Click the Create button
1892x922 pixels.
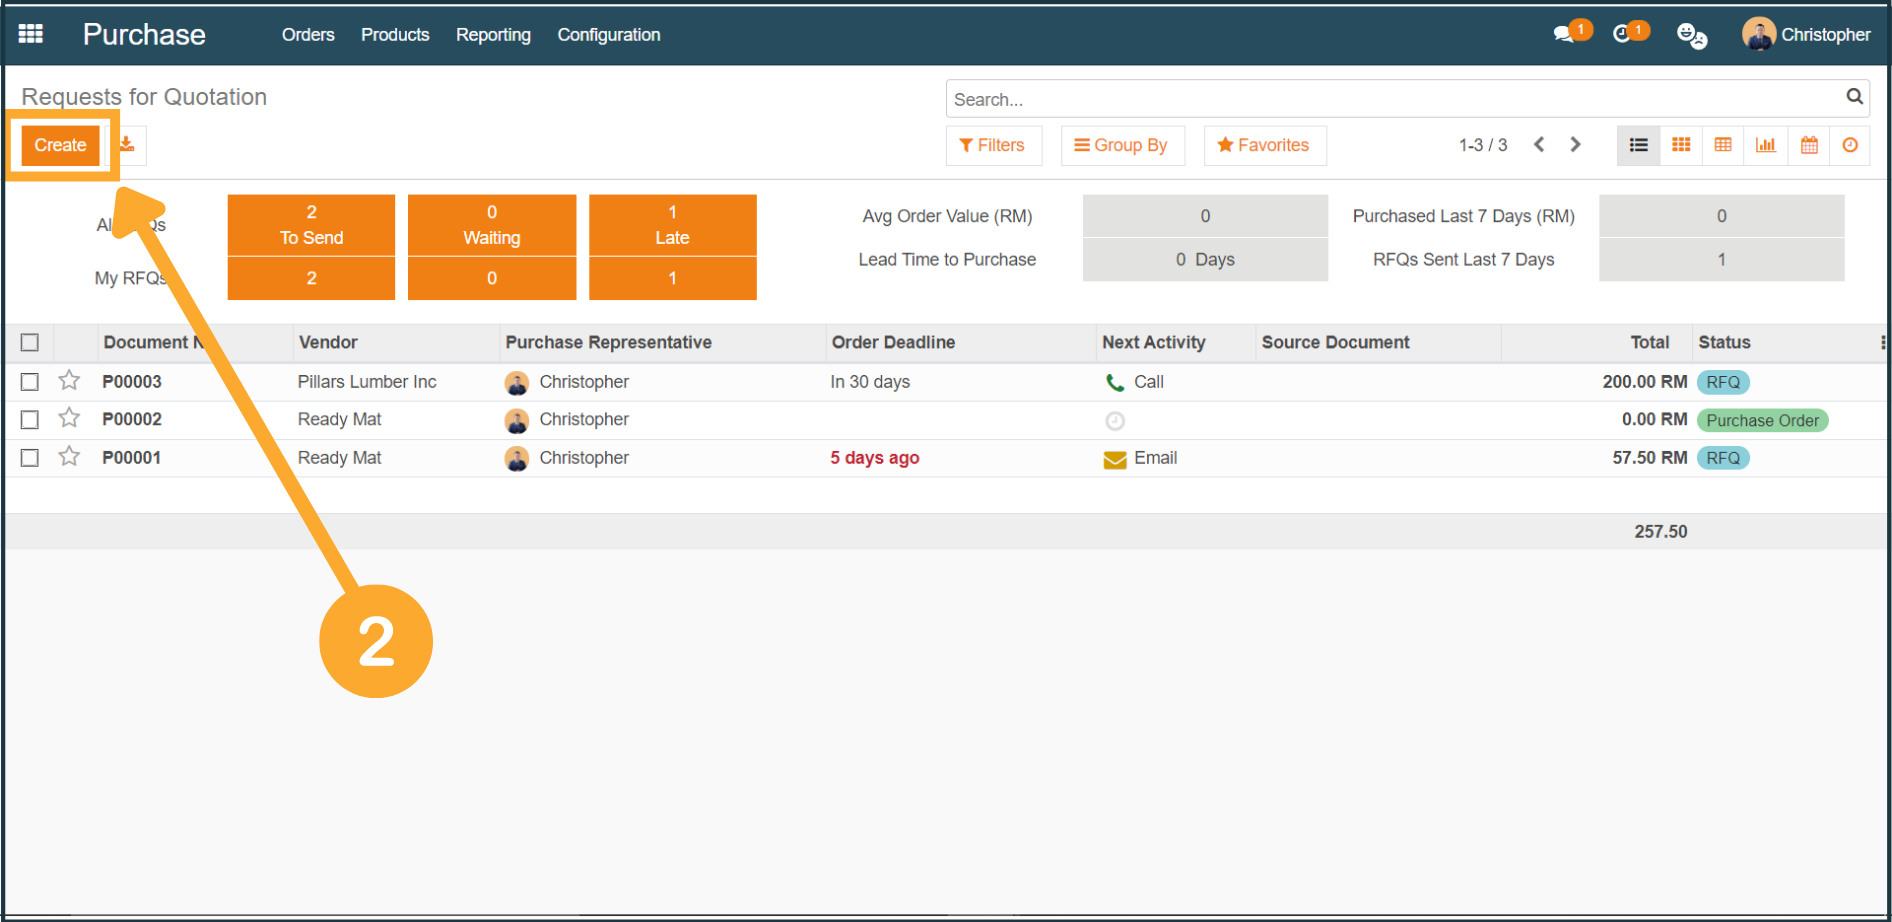[60, 145]
